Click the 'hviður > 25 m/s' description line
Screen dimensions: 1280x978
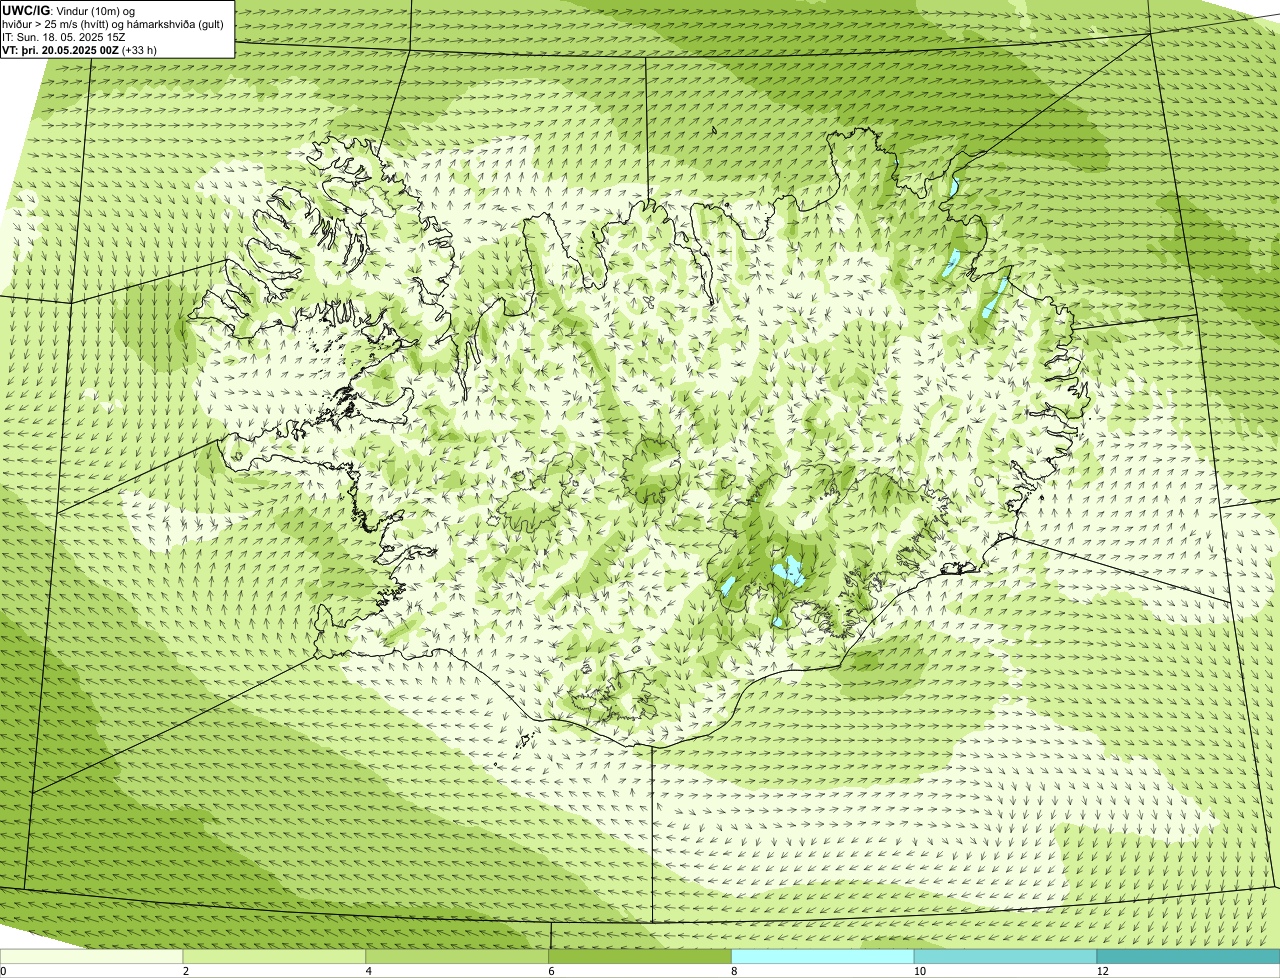(113, 24)
